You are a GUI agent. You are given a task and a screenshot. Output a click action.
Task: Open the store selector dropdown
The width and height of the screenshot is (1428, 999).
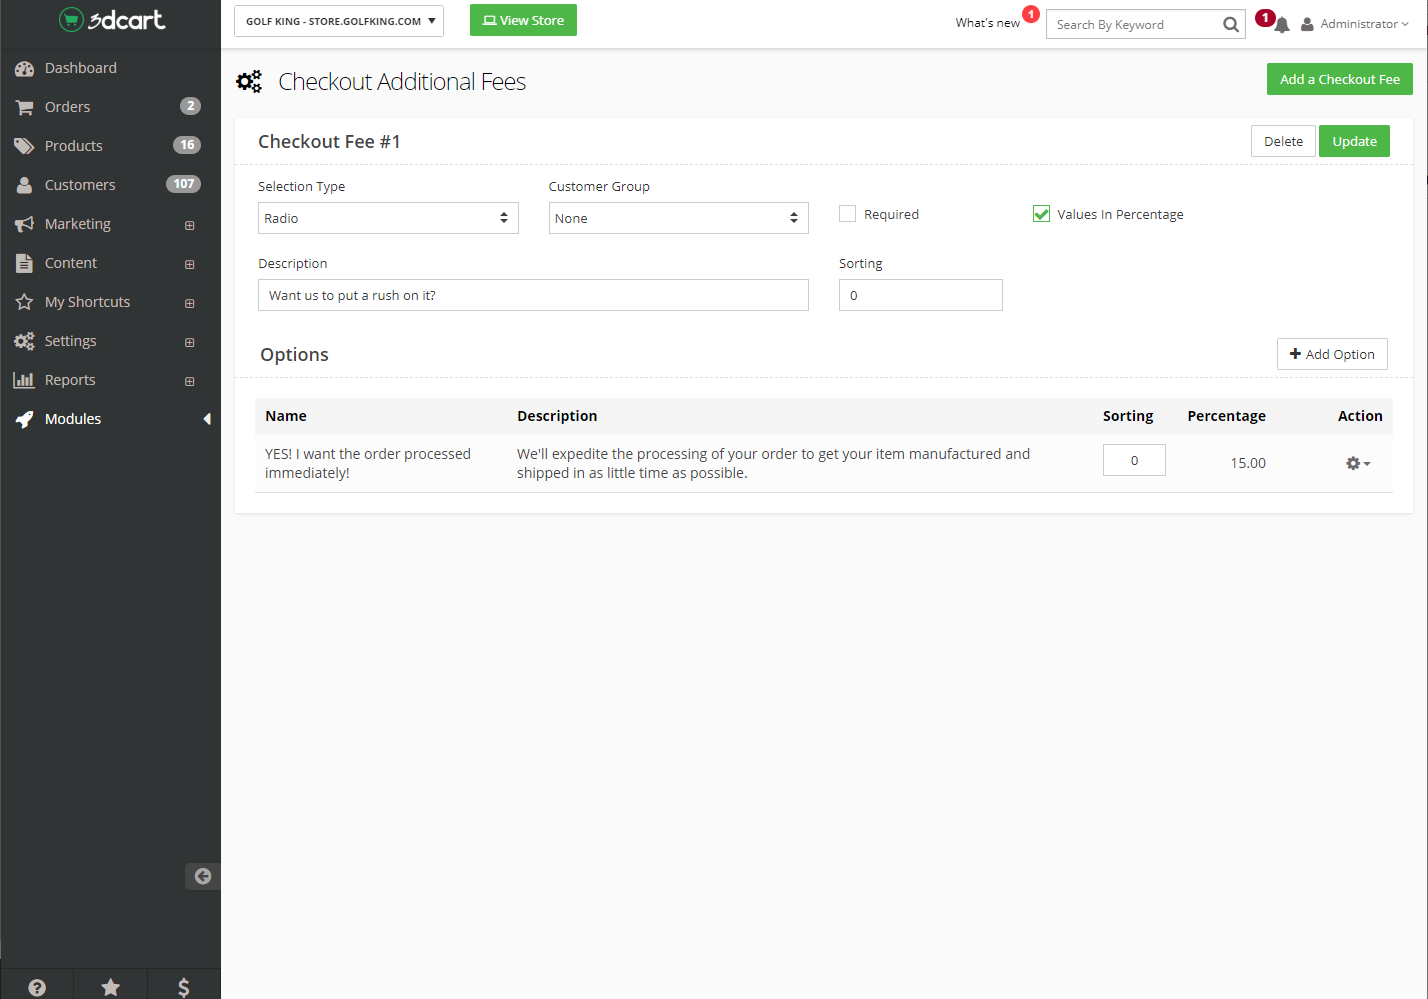point(339,21)
